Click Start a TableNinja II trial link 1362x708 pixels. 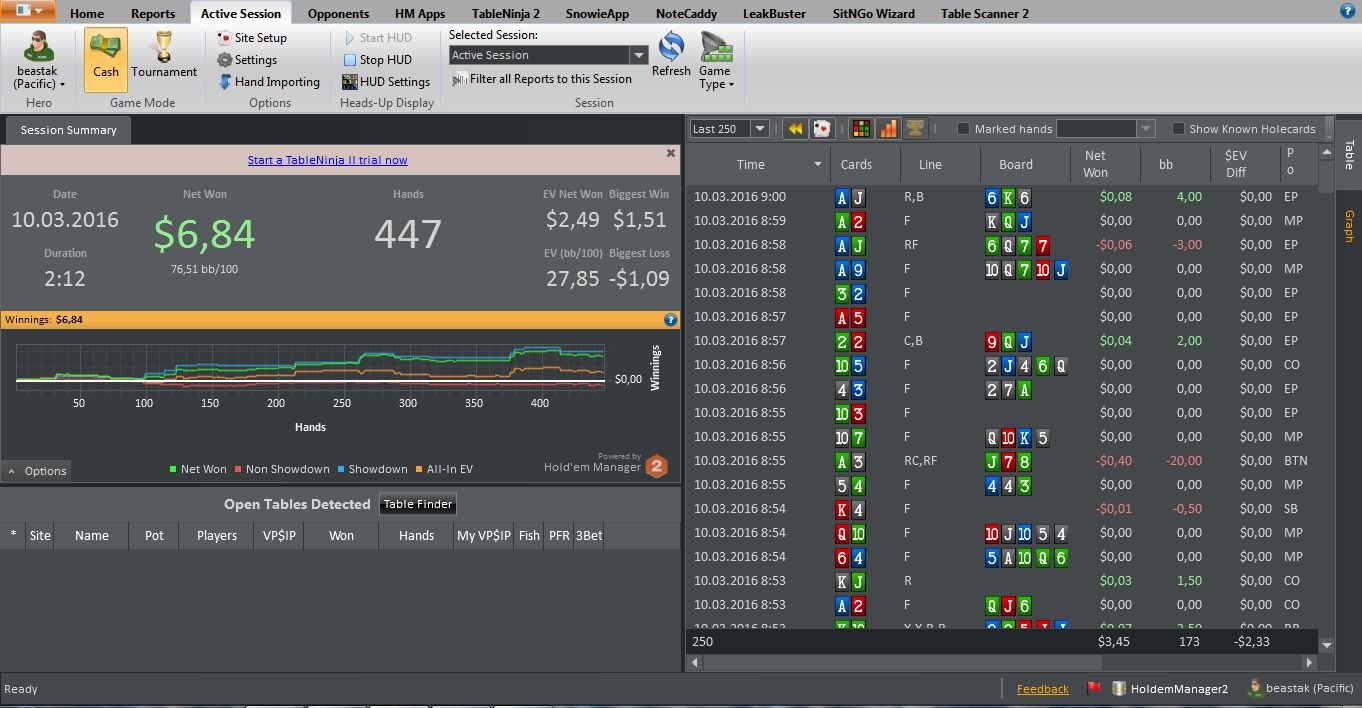coord(328,160)
